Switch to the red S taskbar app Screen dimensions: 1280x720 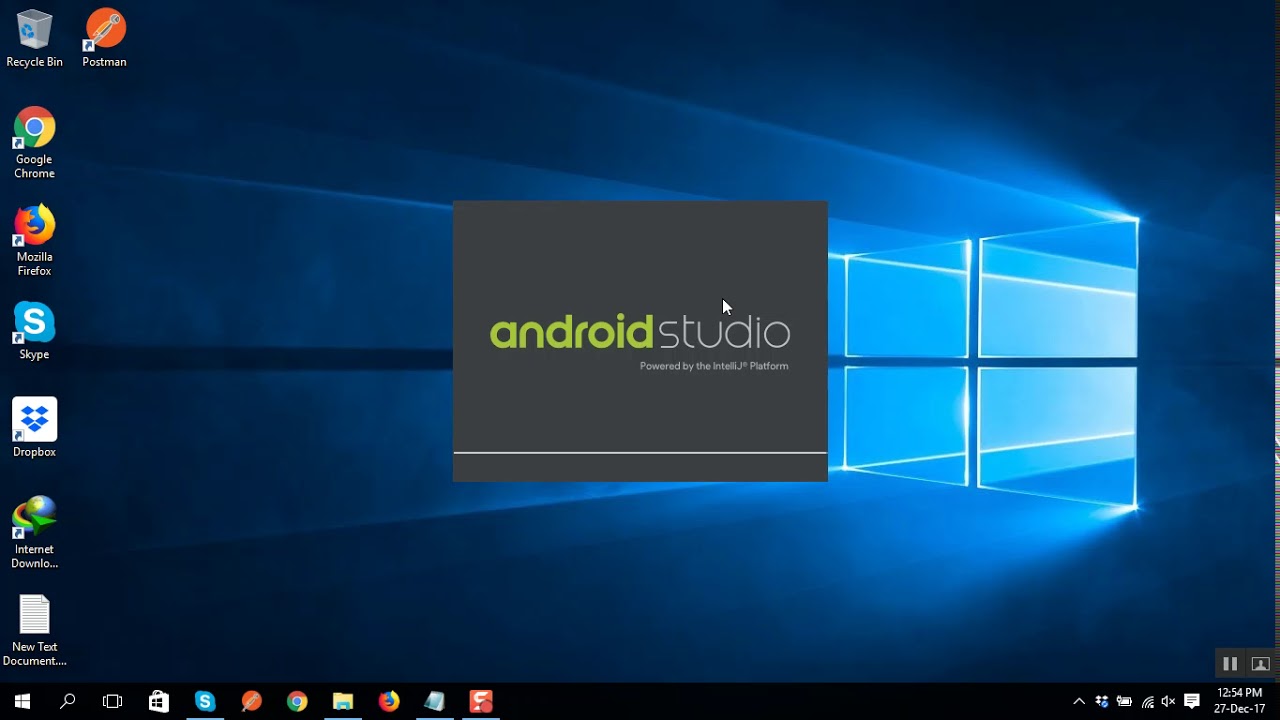481,701
